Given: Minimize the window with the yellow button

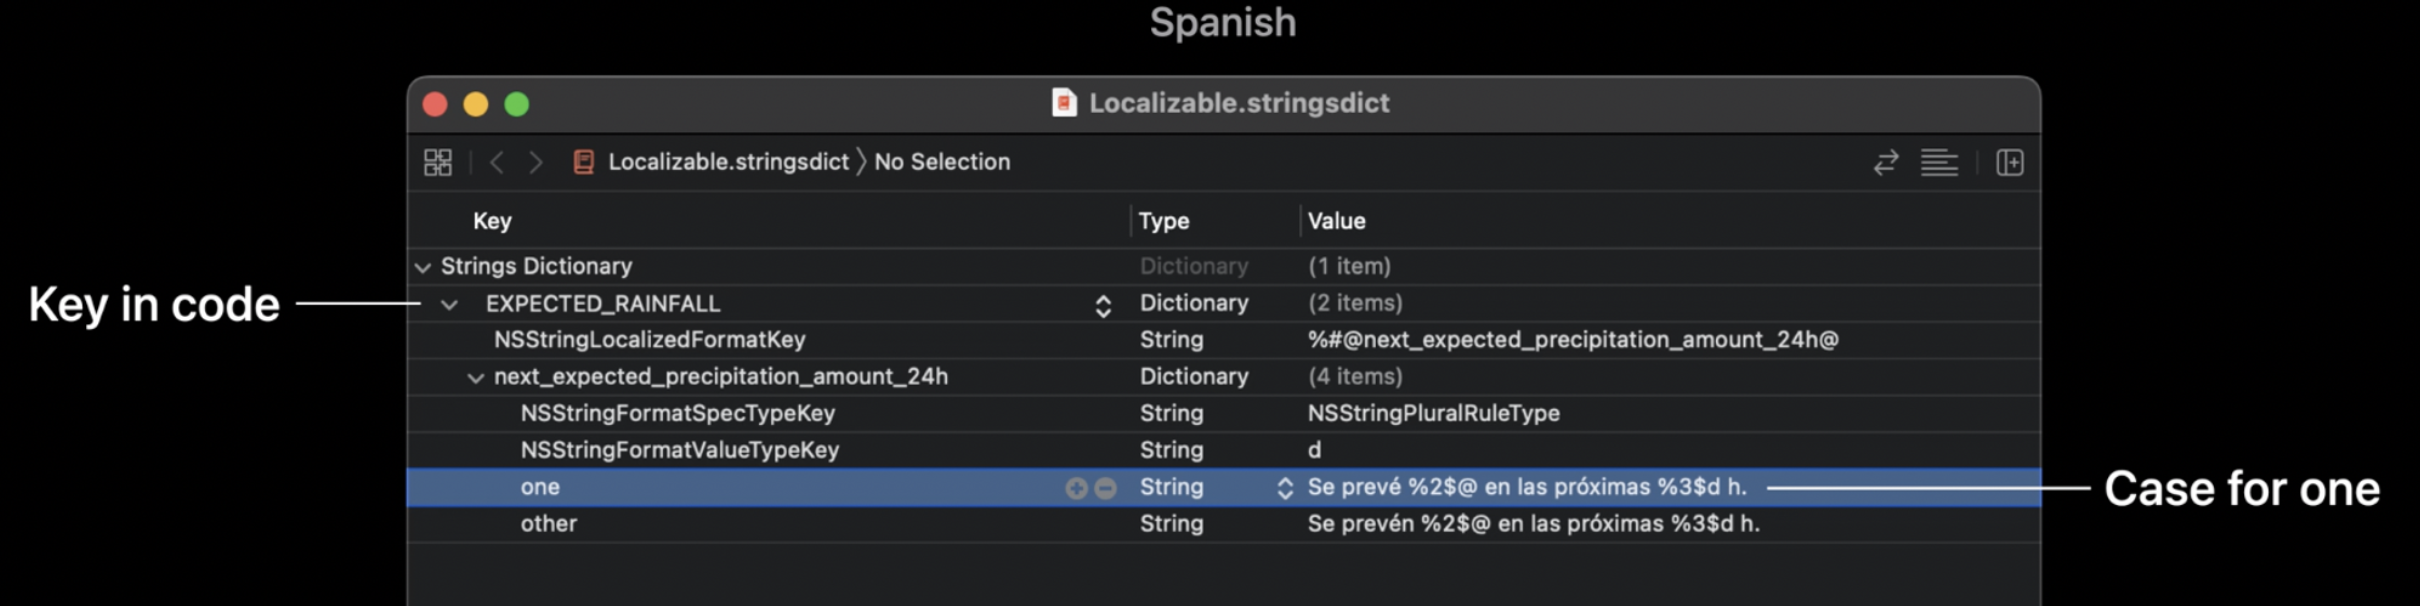Looking at the screenshot, I should pos(476,104).
